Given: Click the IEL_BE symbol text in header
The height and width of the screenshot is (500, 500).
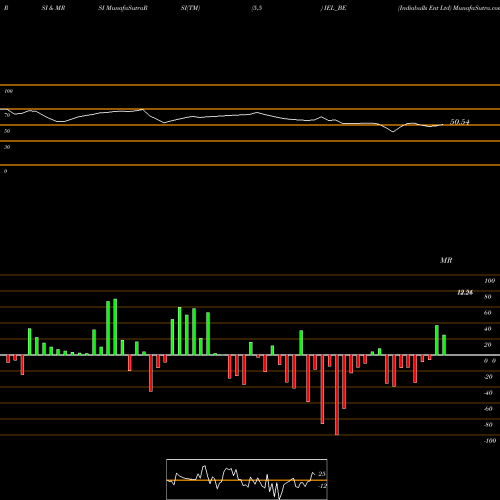Looking at the screenshot, I should [335, 8].
